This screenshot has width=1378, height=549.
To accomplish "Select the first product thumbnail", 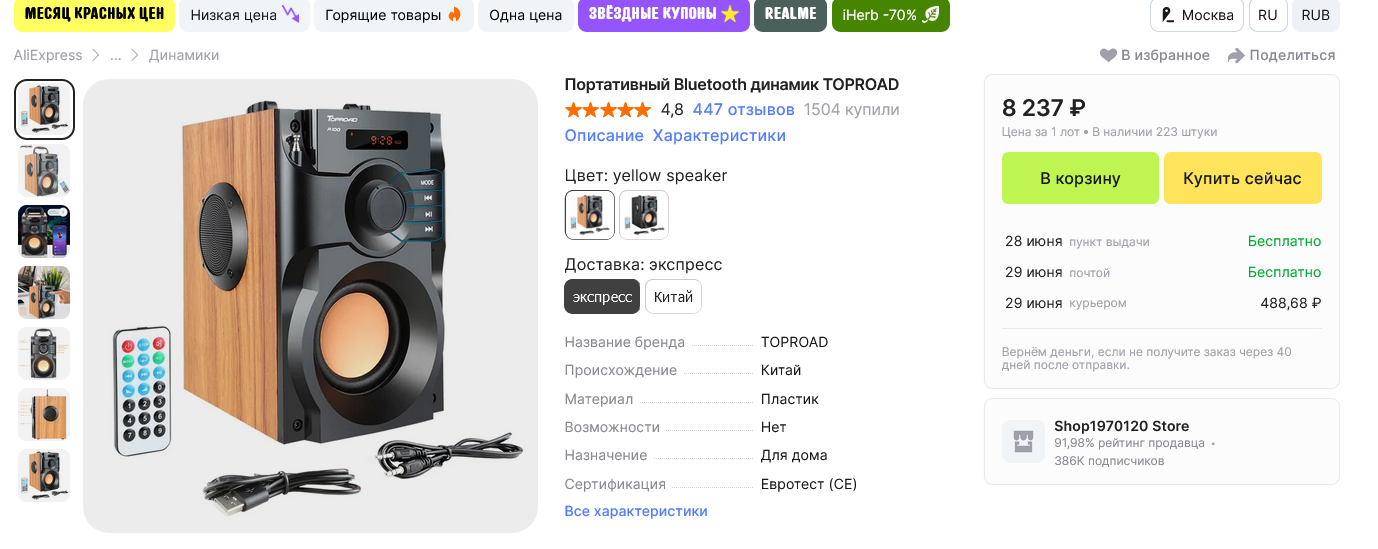I will tap(45, 110).
